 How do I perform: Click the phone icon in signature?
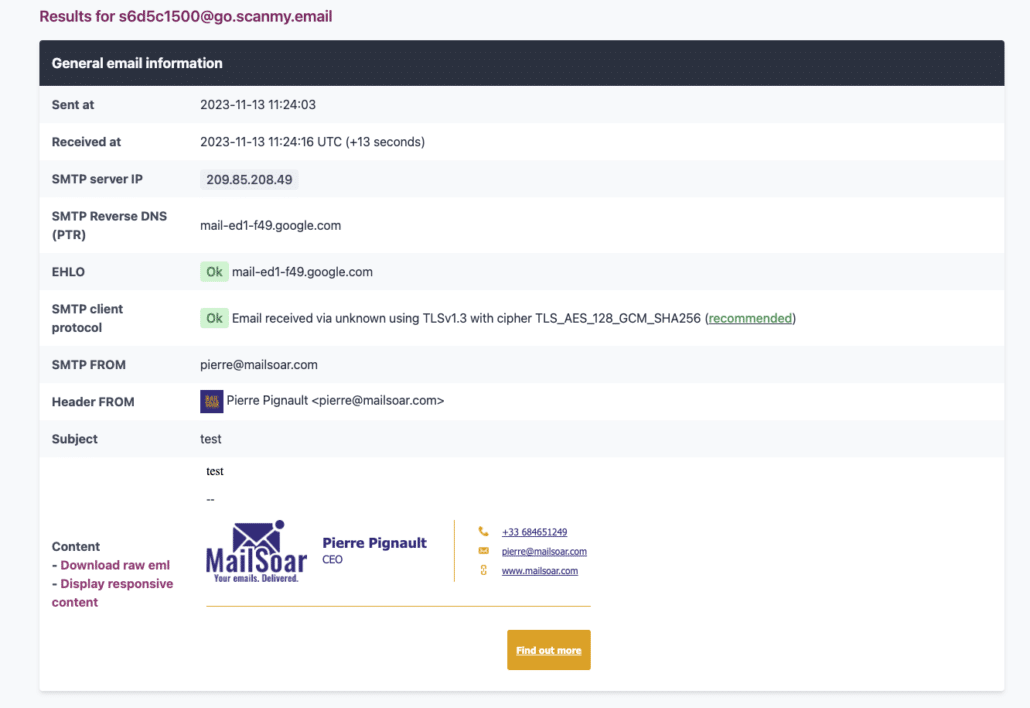[x=483, y=531]
